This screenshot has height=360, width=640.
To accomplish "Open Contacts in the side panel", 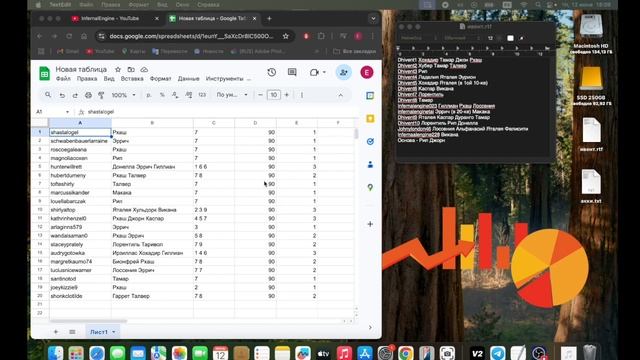I will coord(370,164).
